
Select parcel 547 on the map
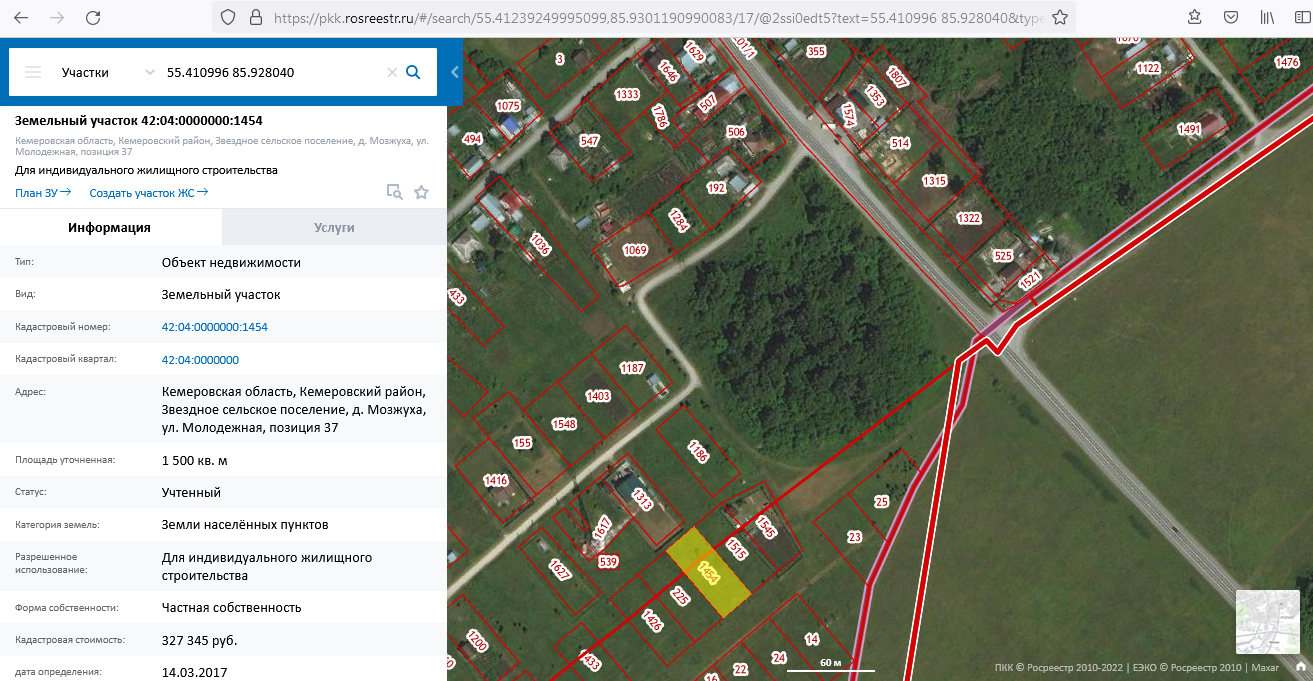[589, 141]
